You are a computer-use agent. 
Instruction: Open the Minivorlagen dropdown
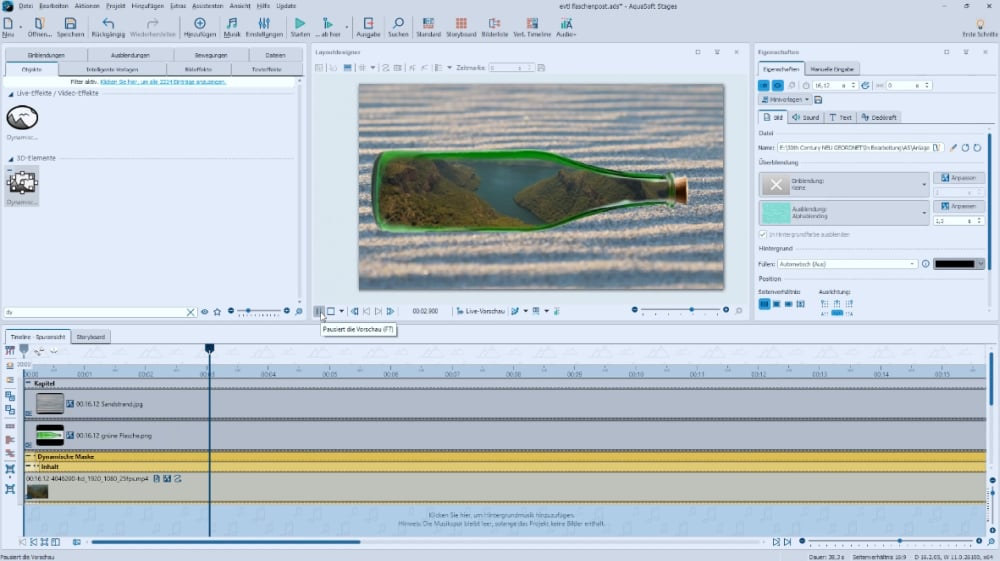(x=785, y=100)
